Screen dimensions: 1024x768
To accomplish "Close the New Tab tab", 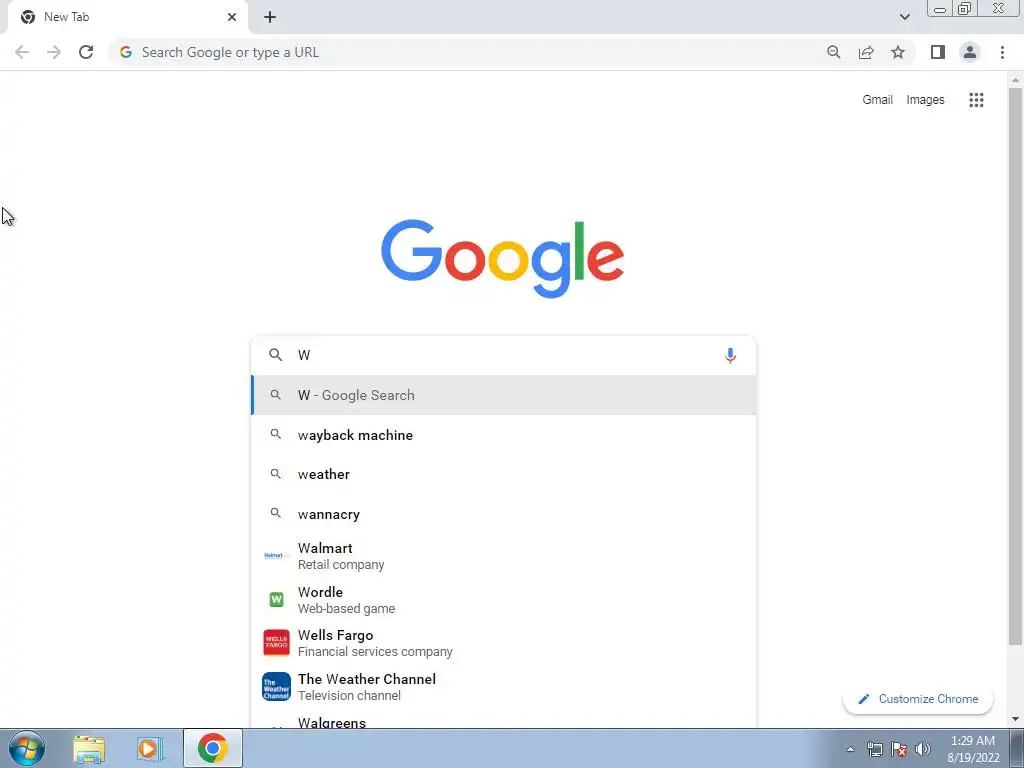I will [x=232, y=17].
